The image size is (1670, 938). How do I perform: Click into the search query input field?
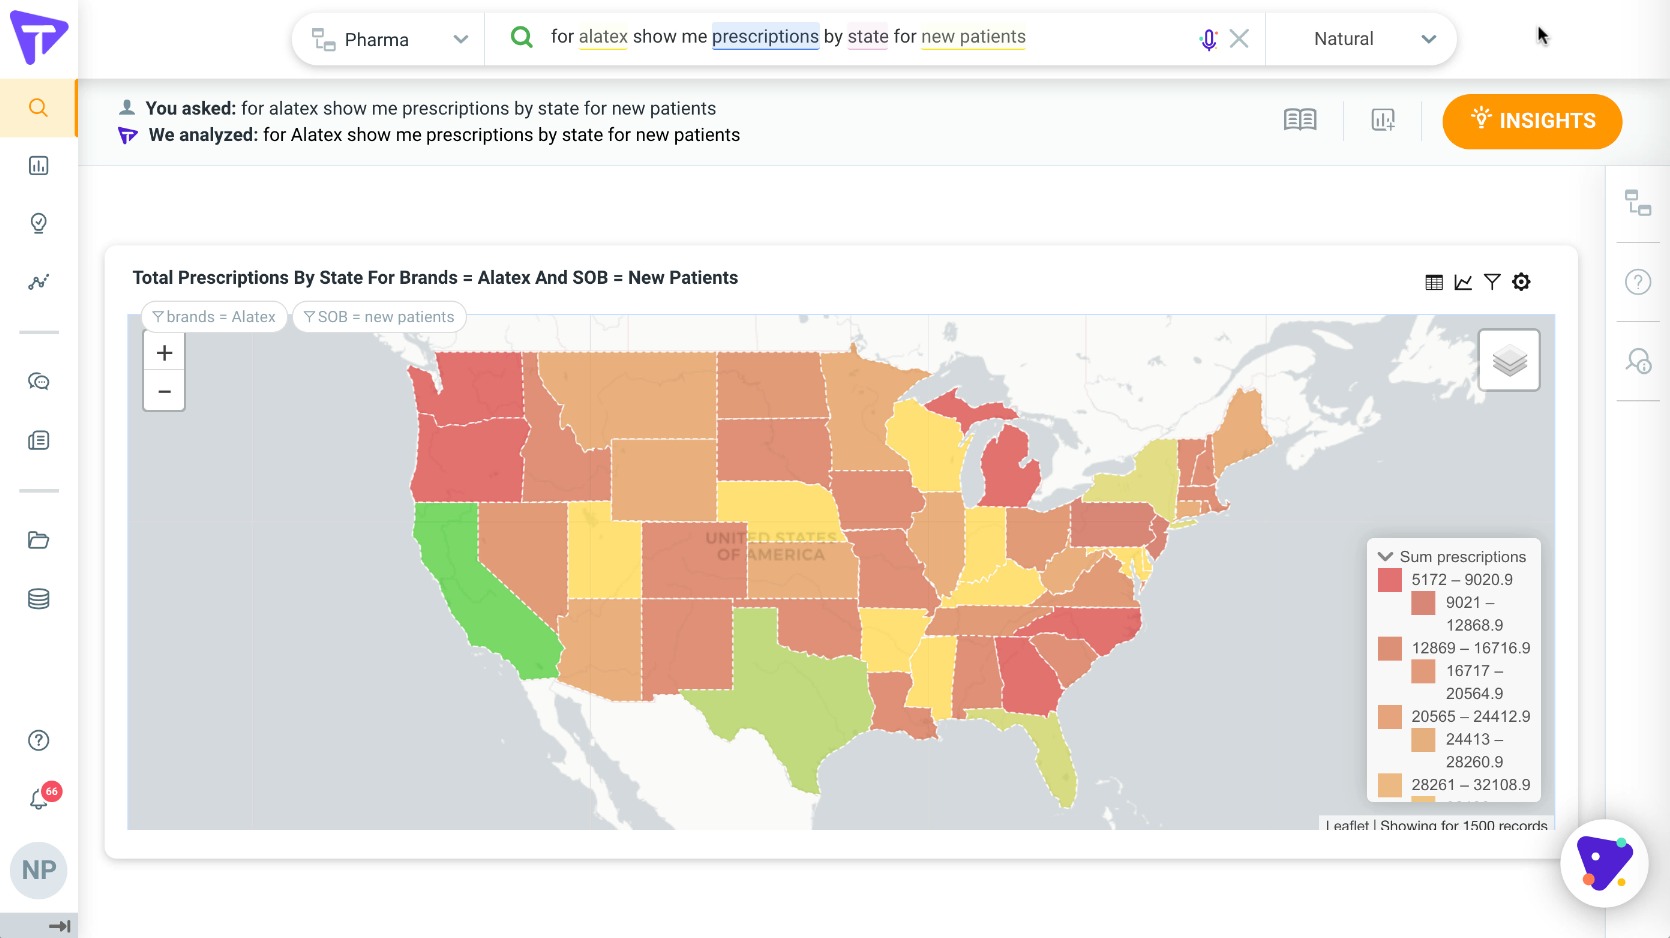pos(860,38)
